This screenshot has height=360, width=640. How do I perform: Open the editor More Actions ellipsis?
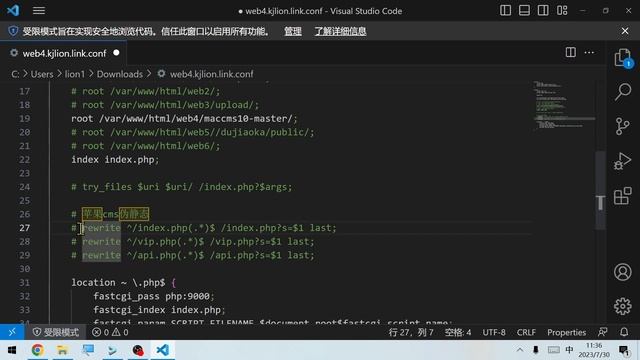pyautogui.click(x=589, y=52)
